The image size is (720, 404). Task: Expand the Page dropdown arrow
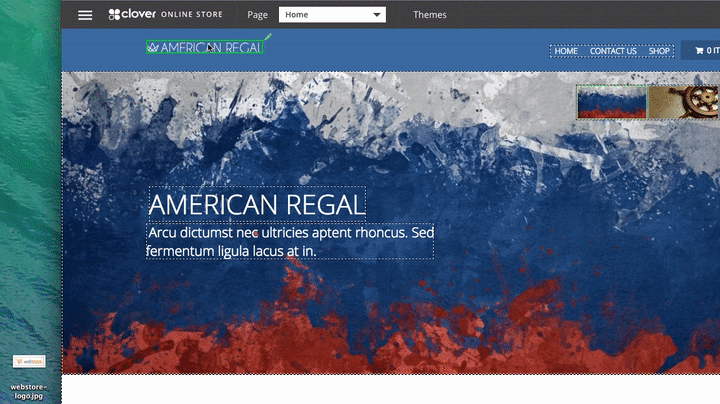click(376, 15)
